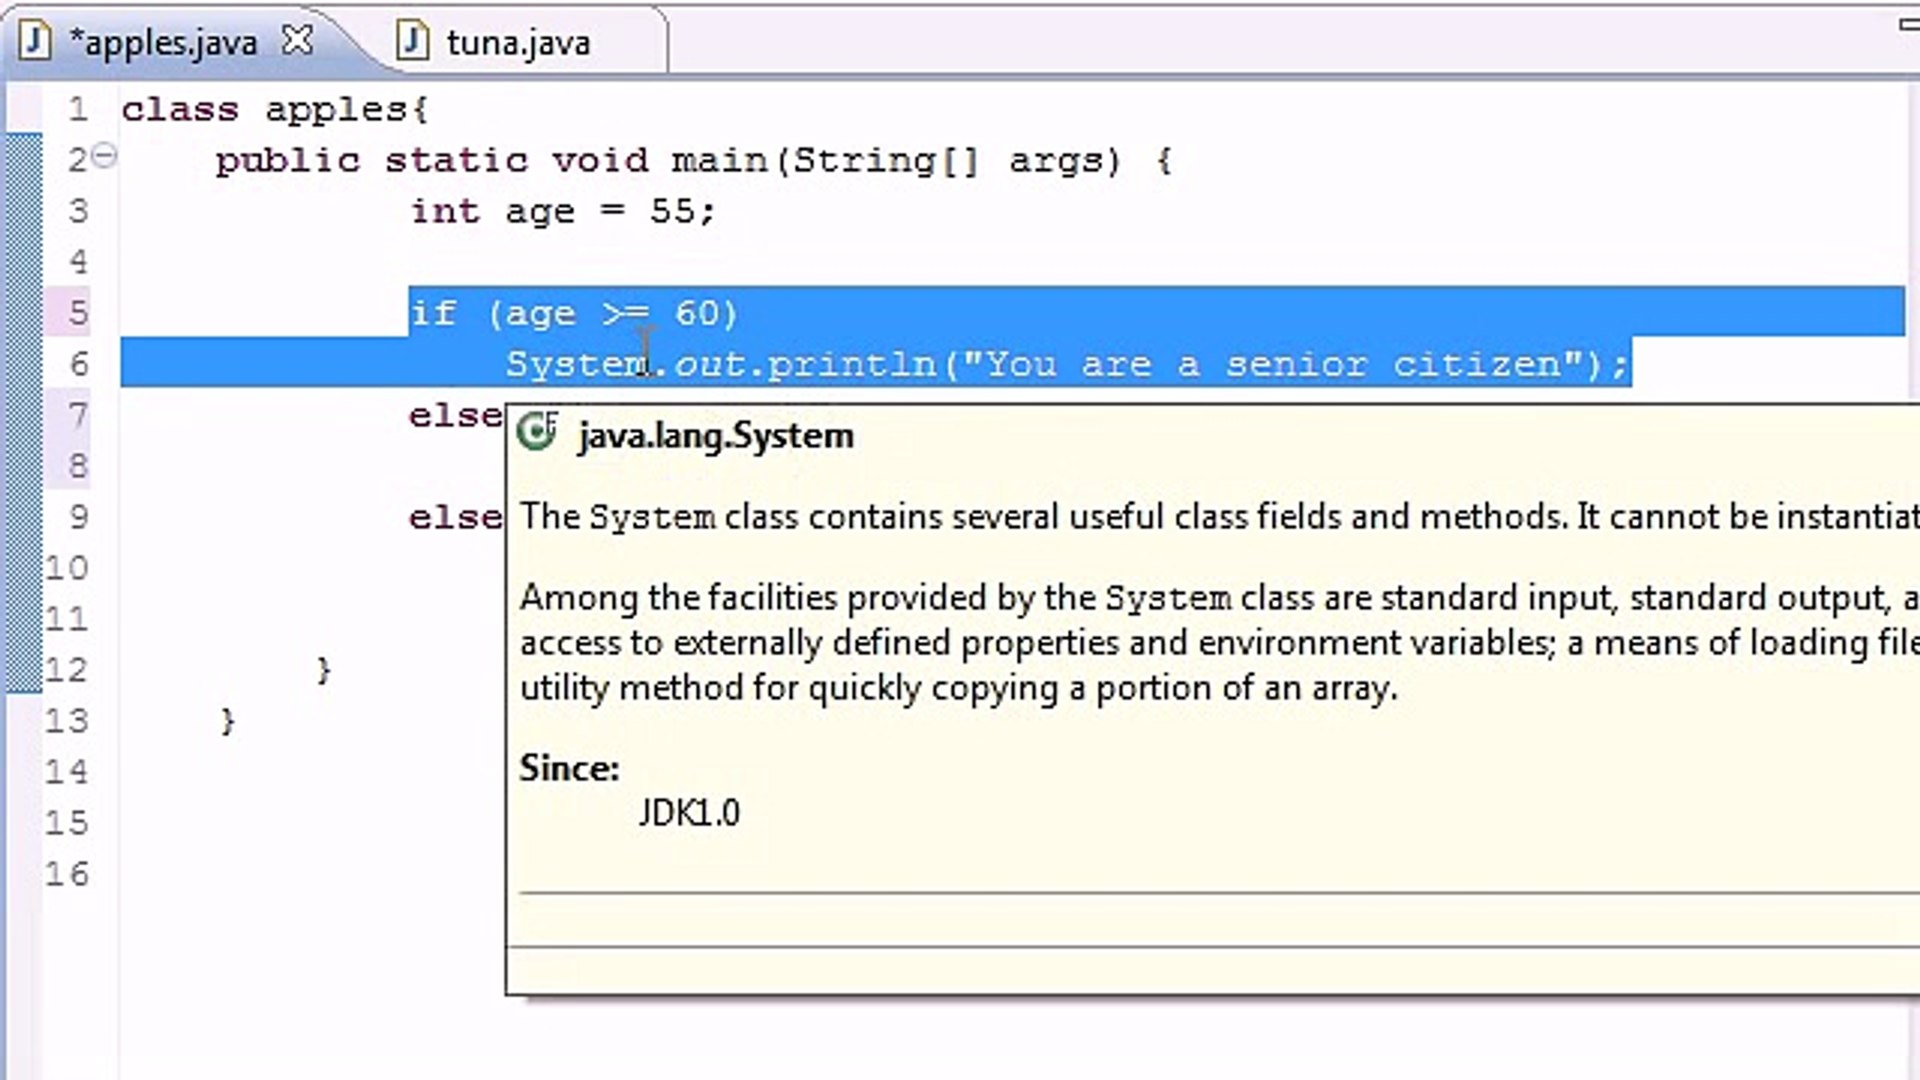The image size is (1920, 1080).
Task: Click the highlighted if (age >= 60) line
Action: (570, 312)
